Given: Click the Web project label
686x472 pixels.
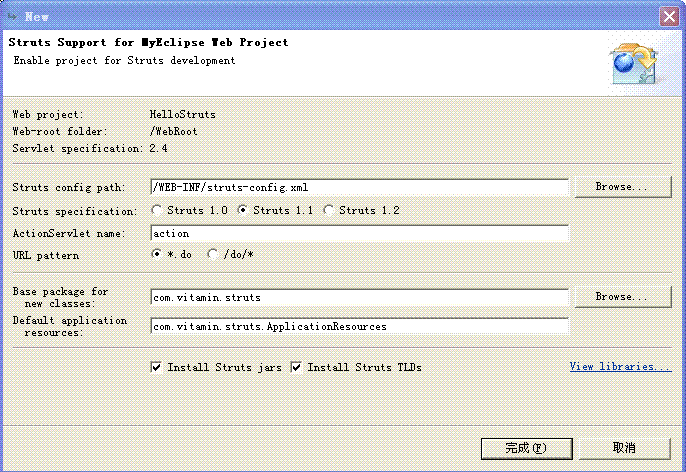Looking at the screenshot, I should 48,115.
